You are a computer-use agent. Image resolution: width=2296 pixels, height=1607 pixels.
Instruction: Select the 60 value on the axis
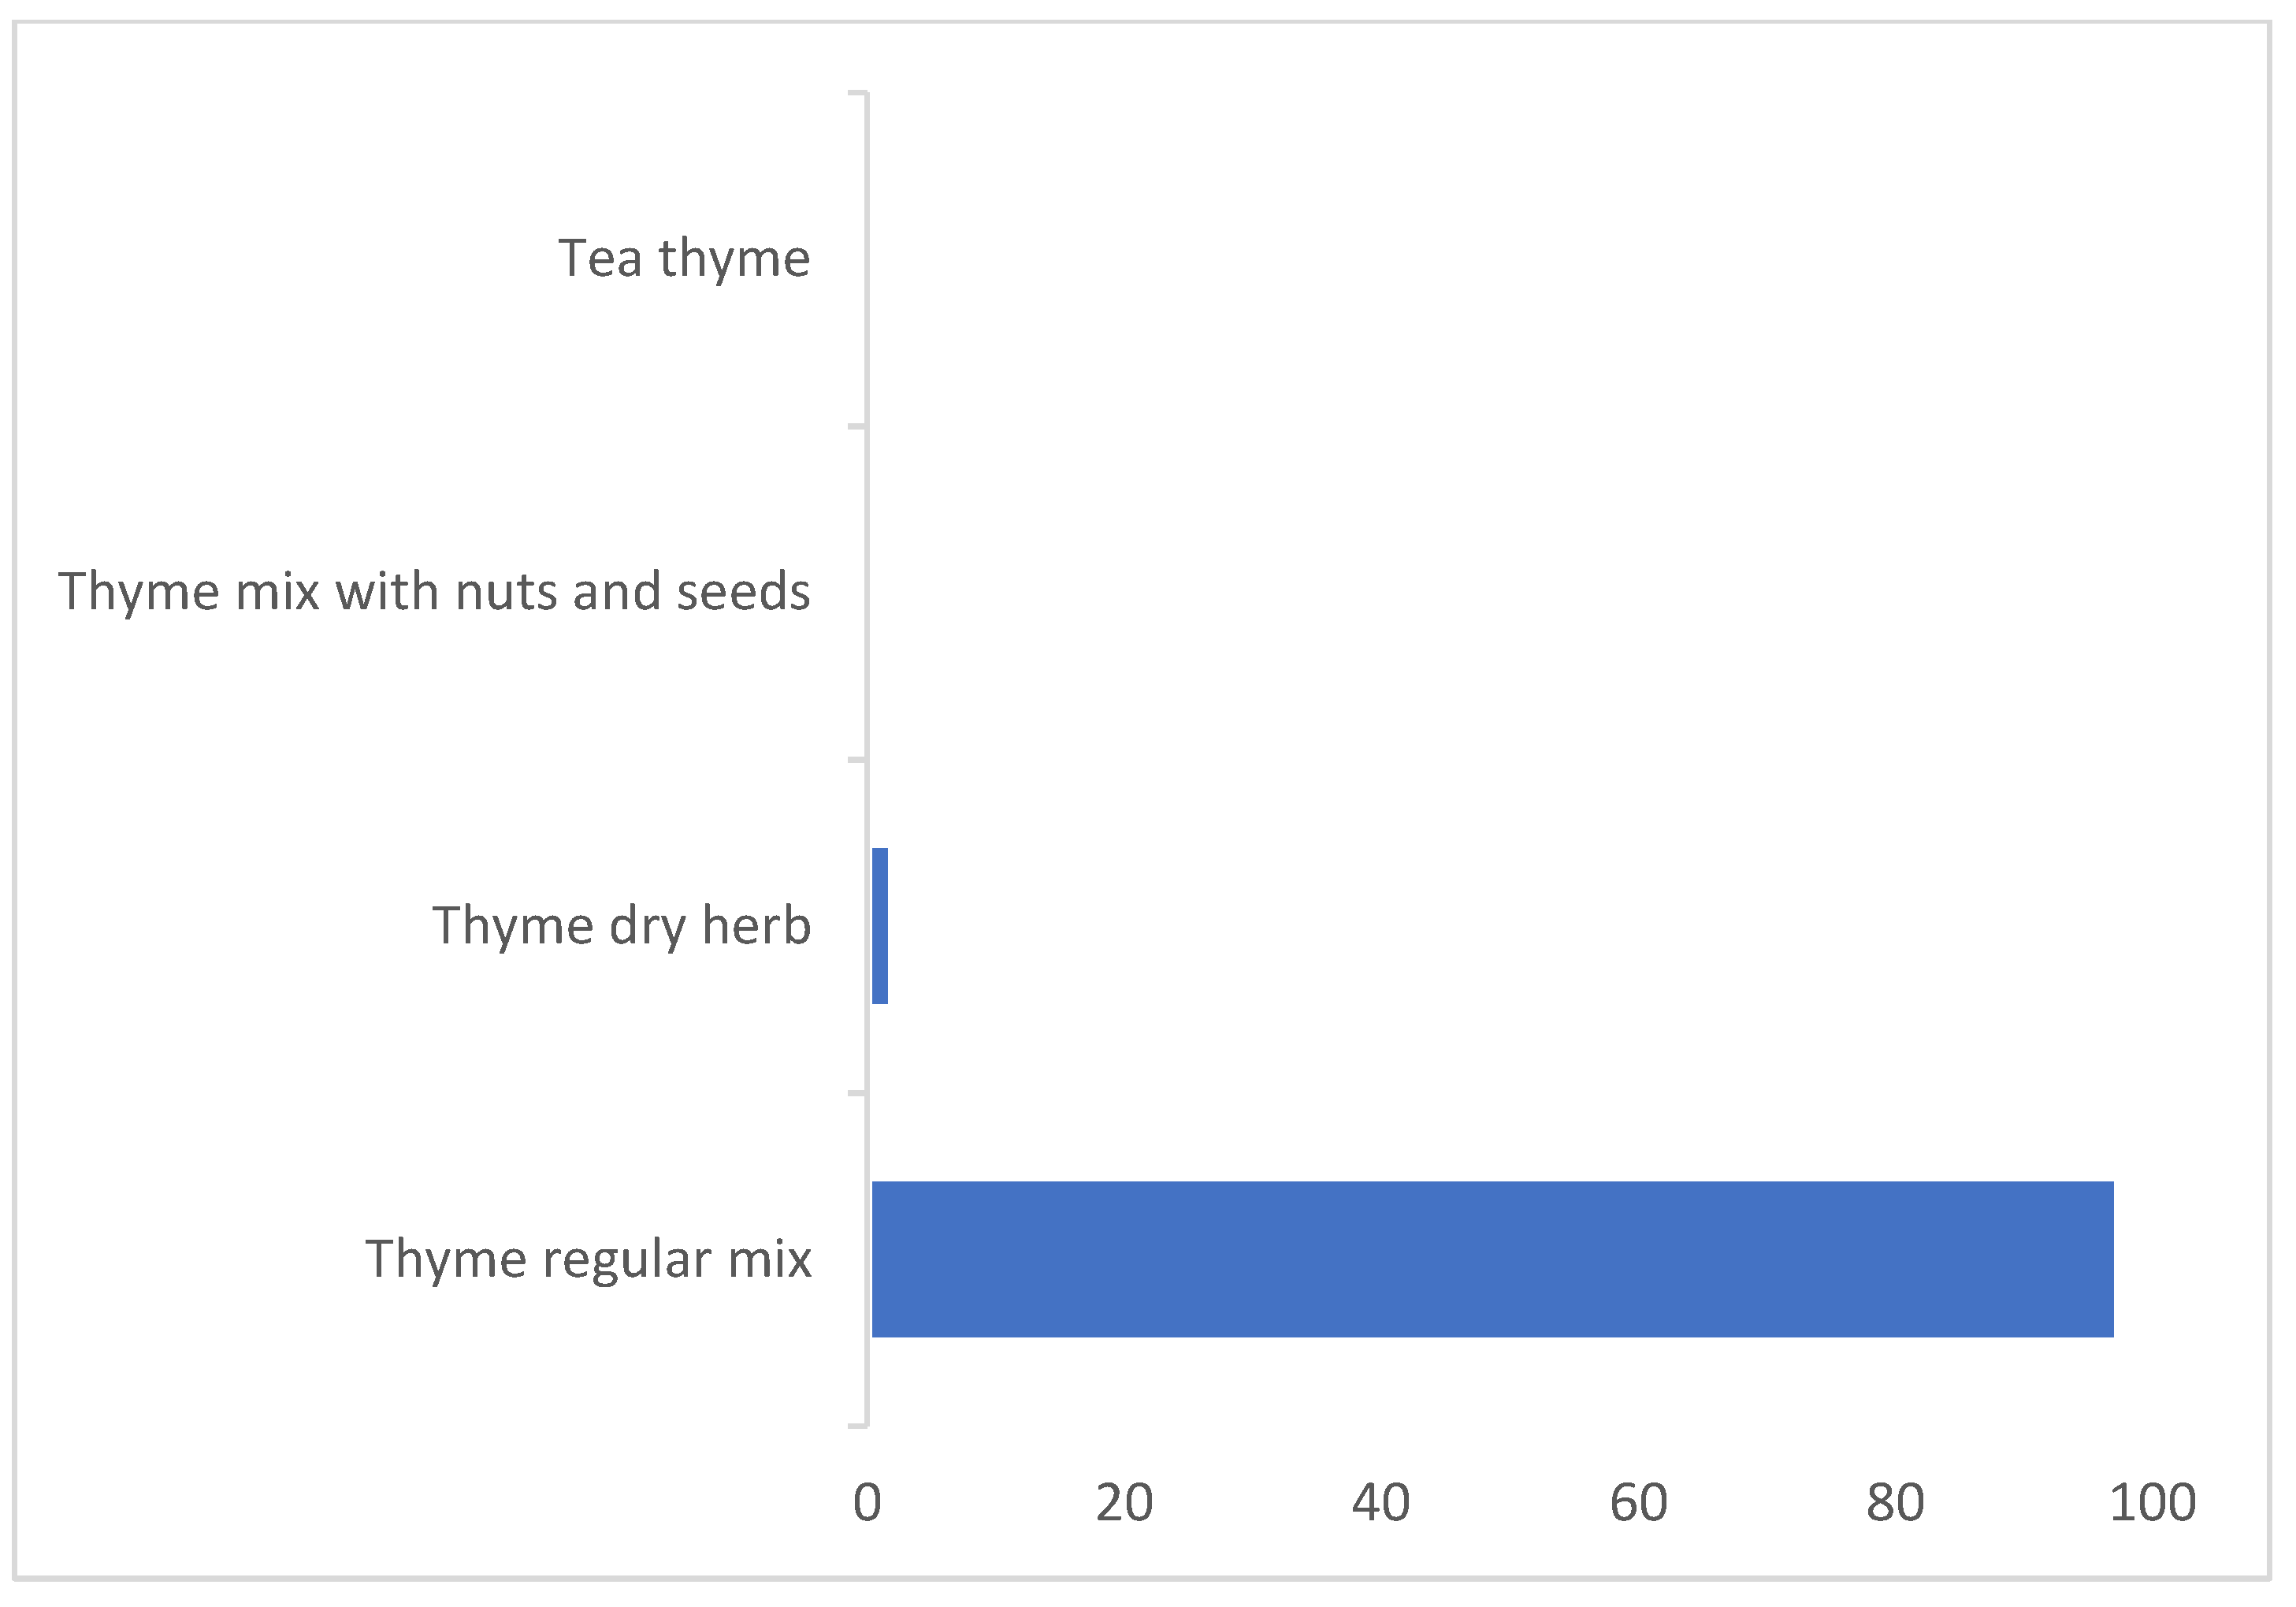[x=1638, y=1503]
